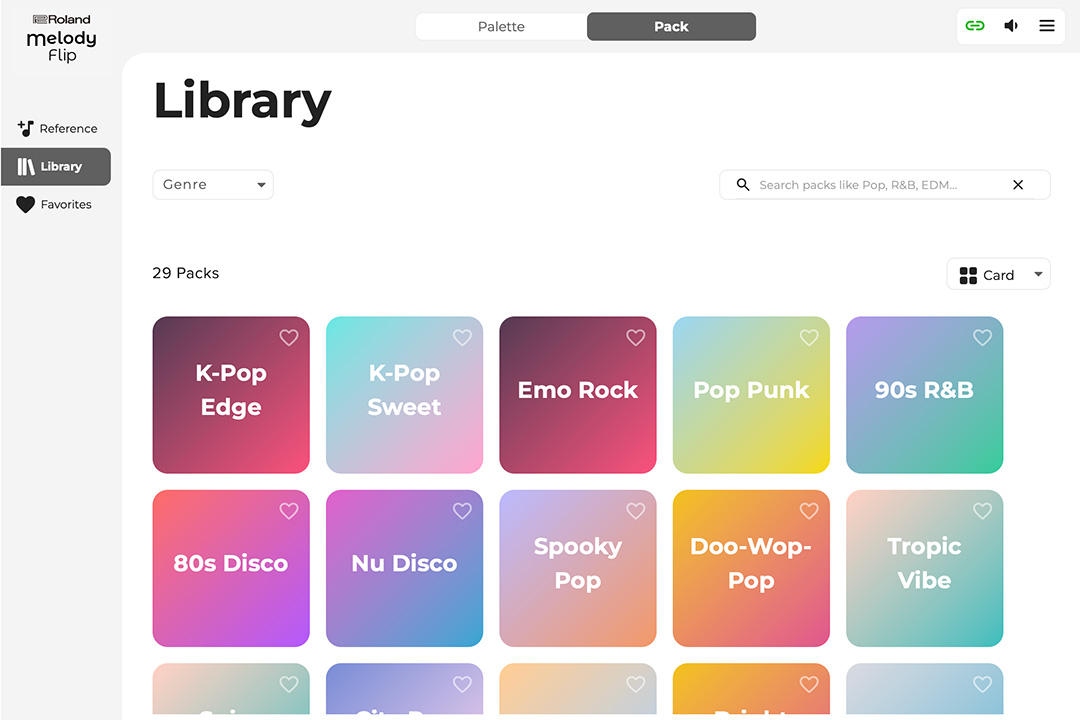1080x720 pixels.
Task: Favorite the K-Pop Edge pack
Action: click(289, 338)
